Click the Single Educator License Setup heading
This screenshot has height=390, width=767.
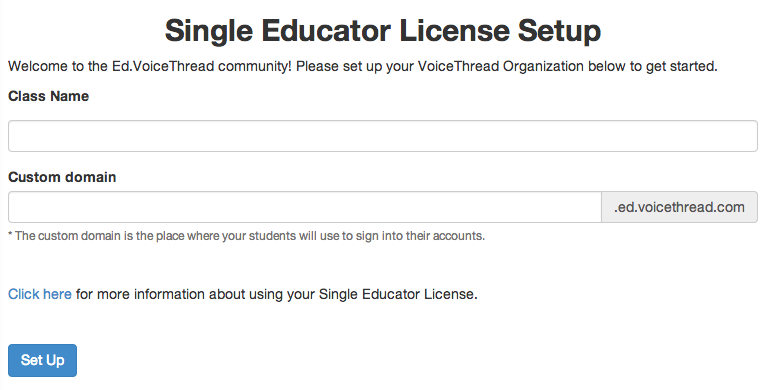click(383, 31)
